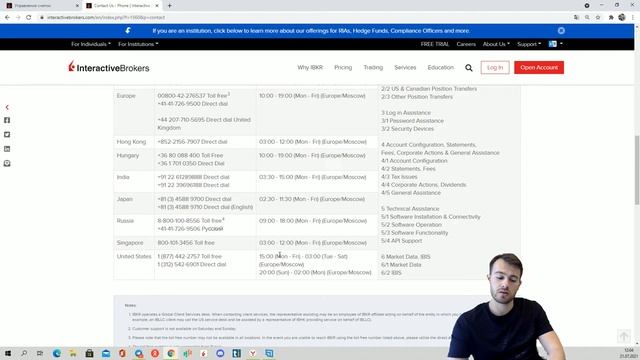640x360 pixels.
Task: Click the red Open Account button
Action: pyautogui.click(x=539, y=67)
